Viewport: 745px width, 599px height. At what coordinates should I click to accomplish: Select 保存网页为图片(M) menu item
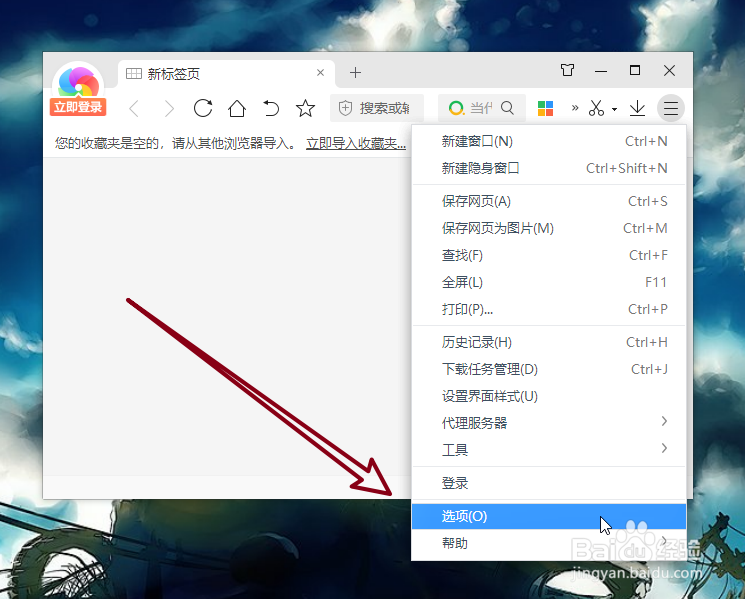pos(549,228)
